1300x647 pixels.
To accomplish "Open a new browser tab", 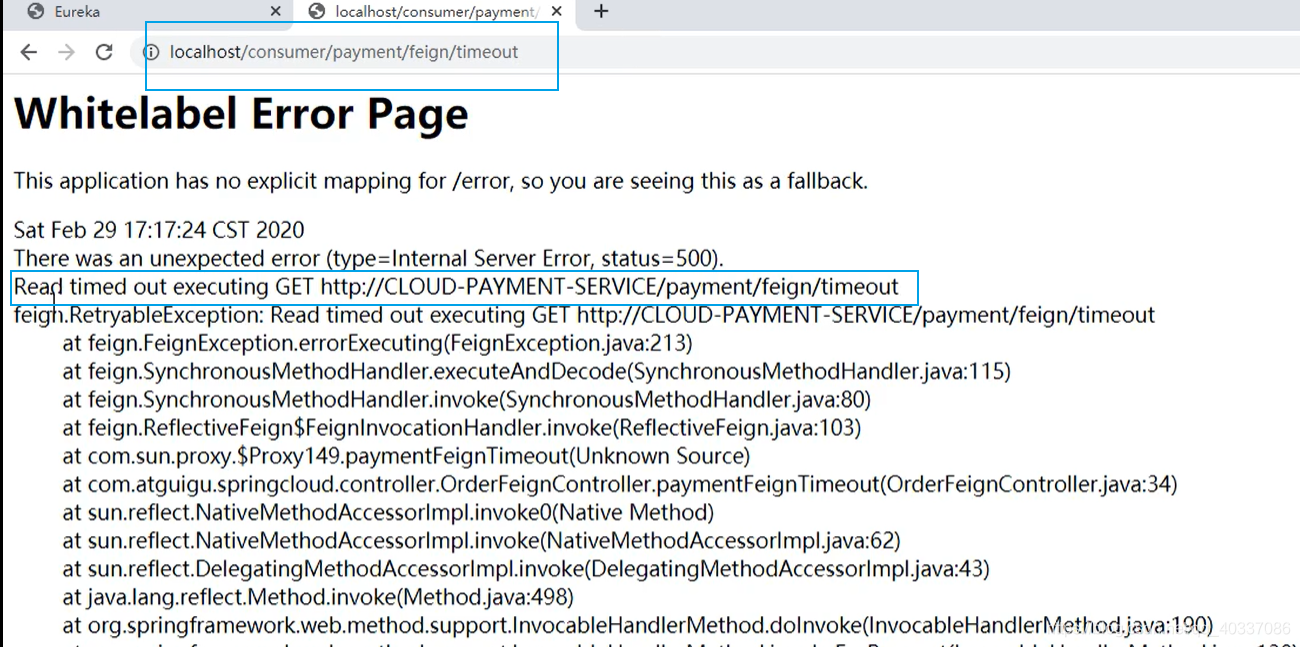I will pos(601,12).
